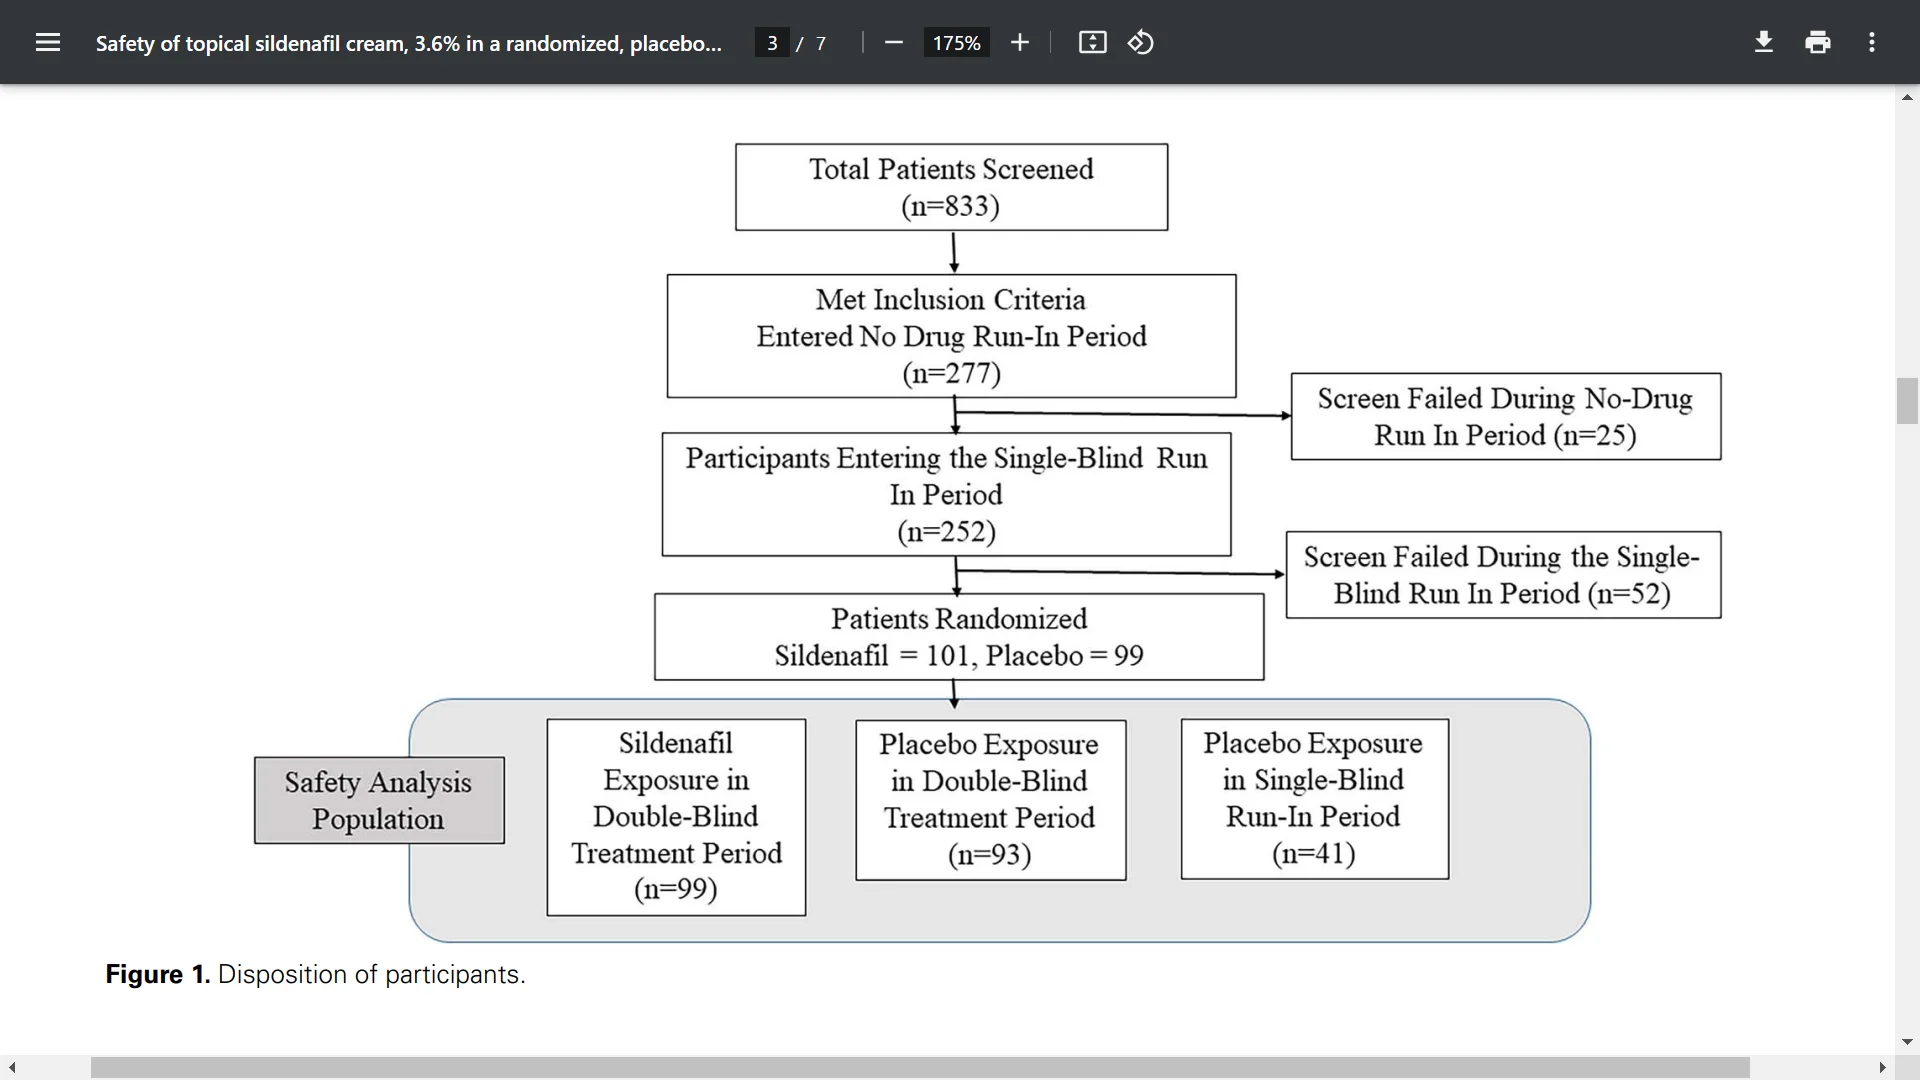The image size is (1920, 1080).
Task: Click the vertical scrollbar thumb
Action: 1907,401
